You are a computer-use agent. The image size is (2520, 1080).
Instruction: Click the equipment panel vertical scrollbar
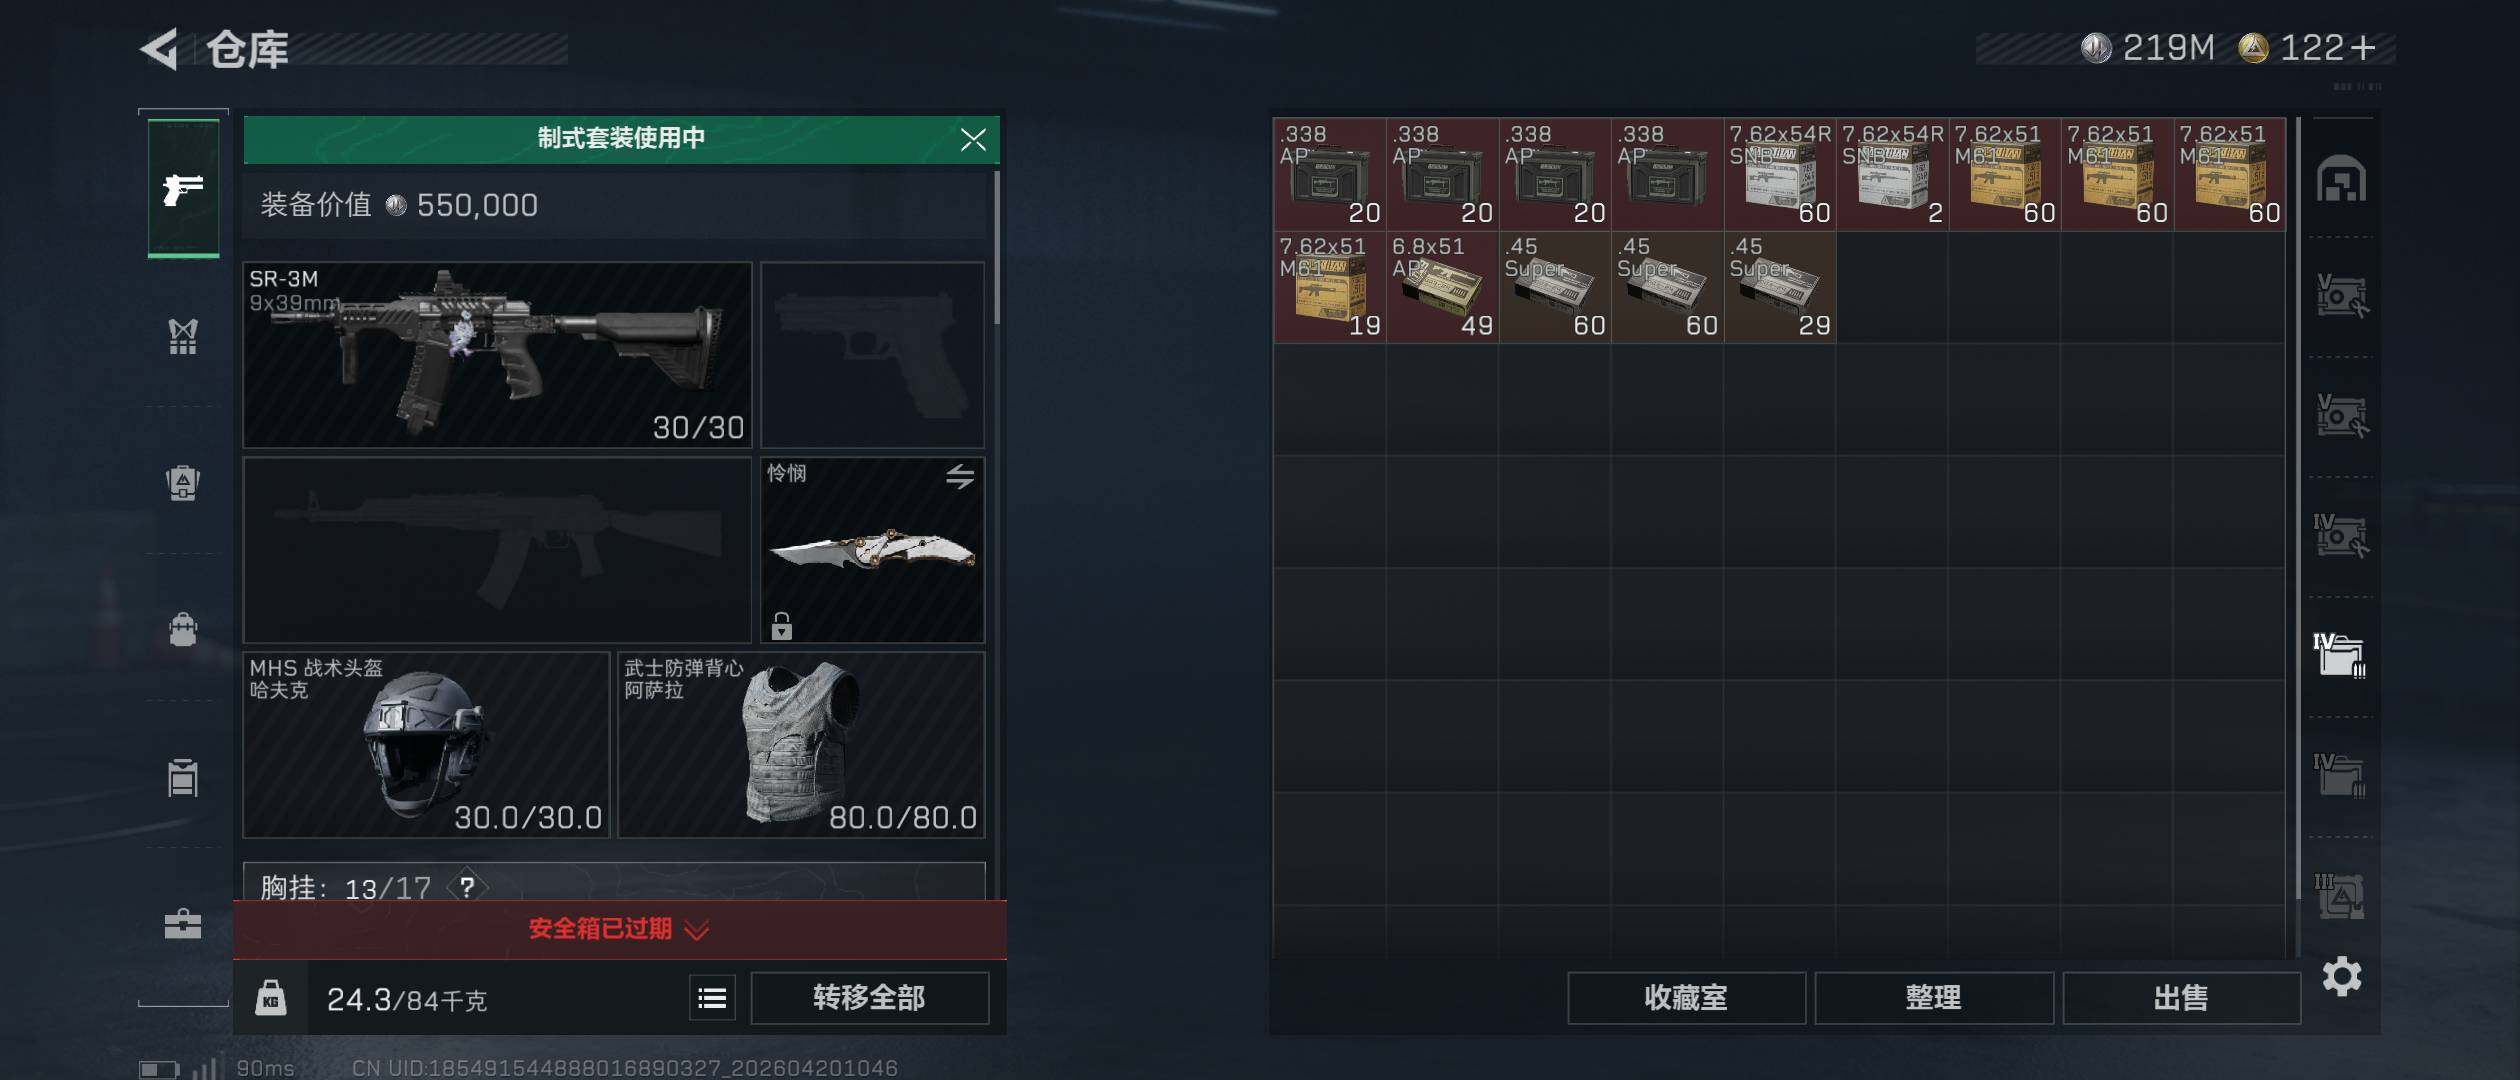click(x=996, y=248)
